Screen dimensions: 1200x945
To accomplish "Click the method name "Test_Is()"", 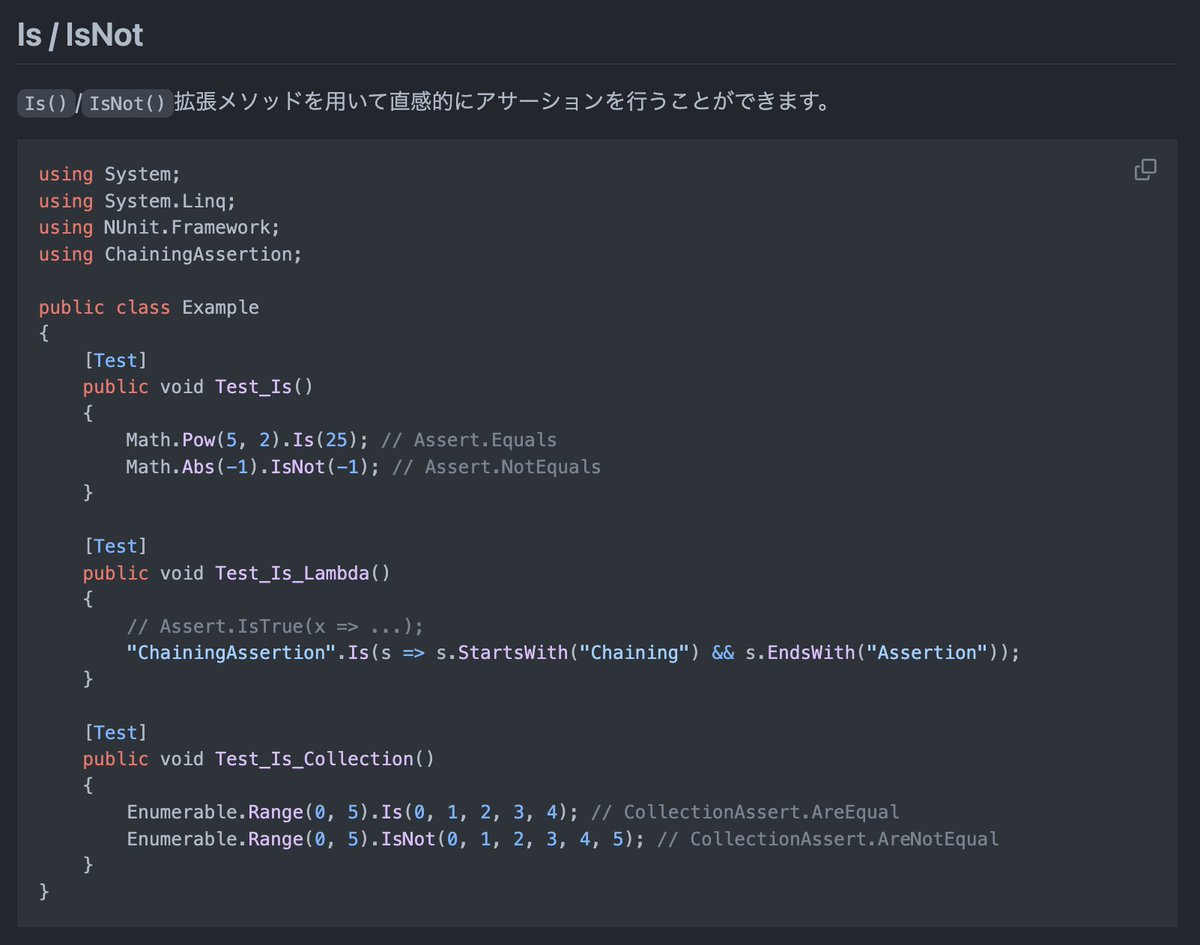I will 264,387.
